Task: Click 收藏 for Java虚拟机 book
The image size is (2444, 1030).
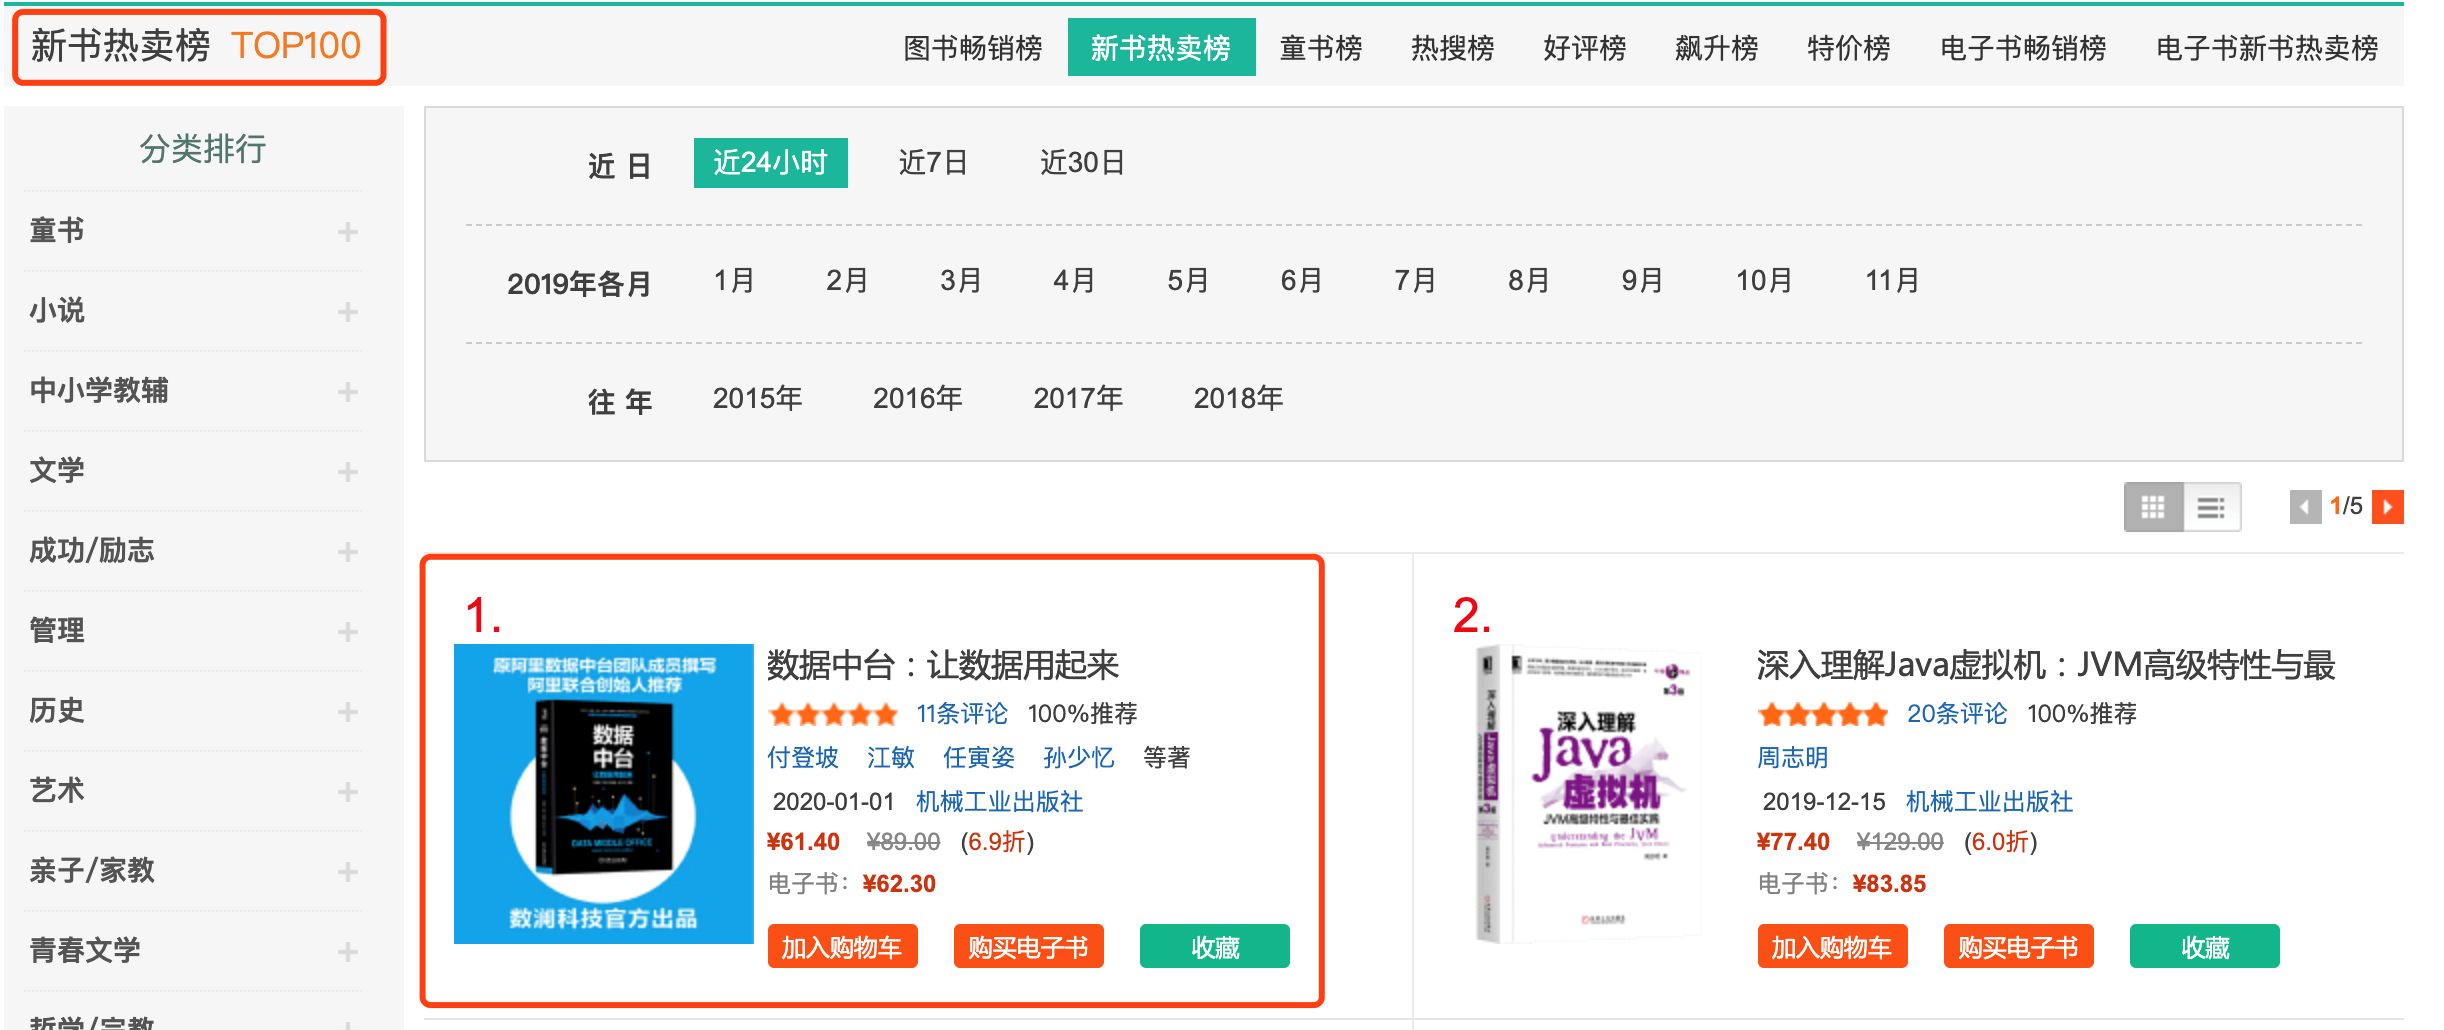Action: [2204, 946]
